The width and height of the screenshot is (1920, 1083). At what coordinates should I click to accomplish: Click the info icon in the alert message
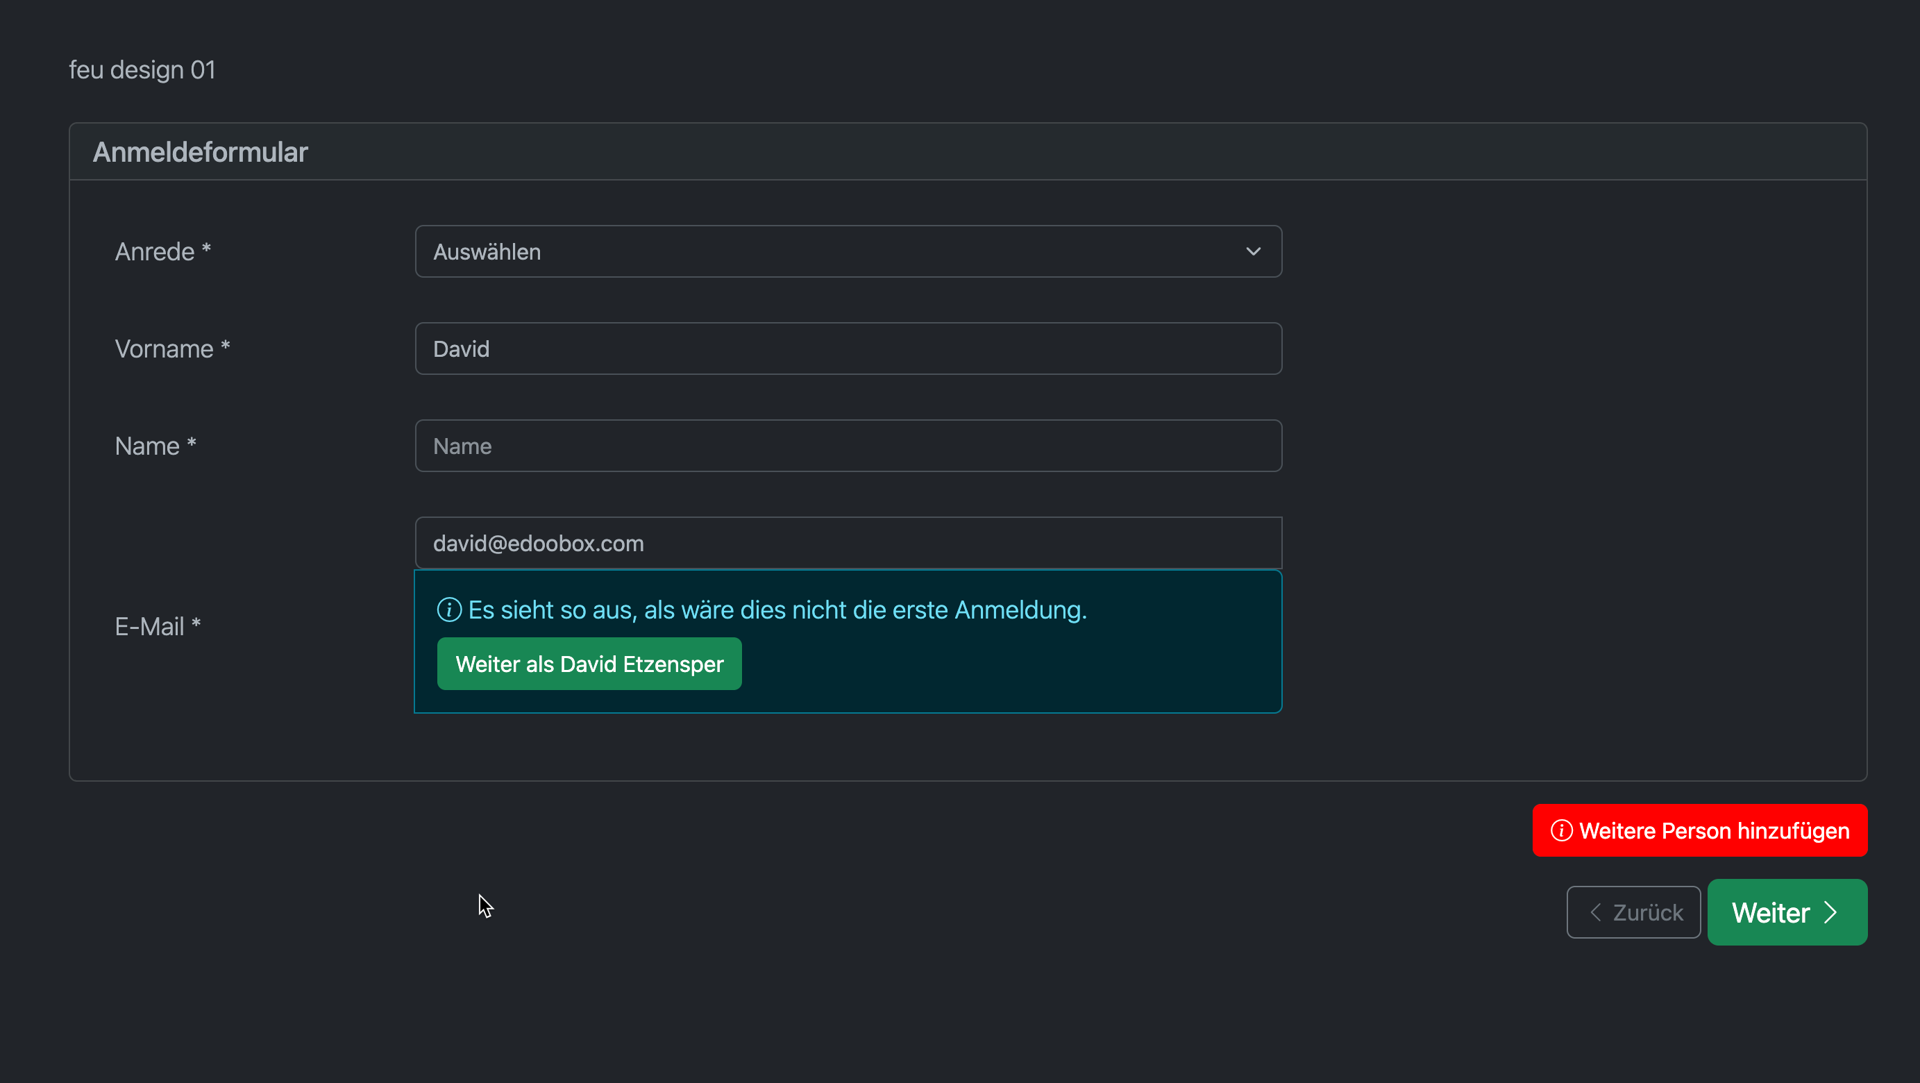pyautogui.click(x=449, y=609)
